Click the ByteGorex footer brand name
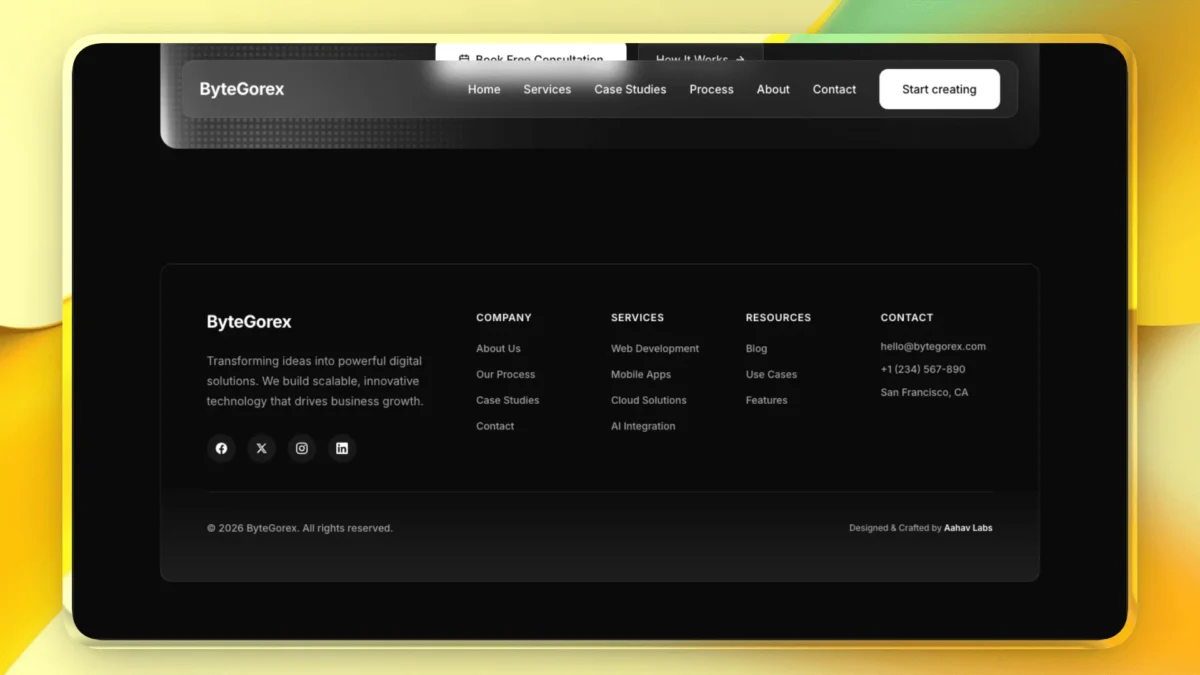 [249, 322]
